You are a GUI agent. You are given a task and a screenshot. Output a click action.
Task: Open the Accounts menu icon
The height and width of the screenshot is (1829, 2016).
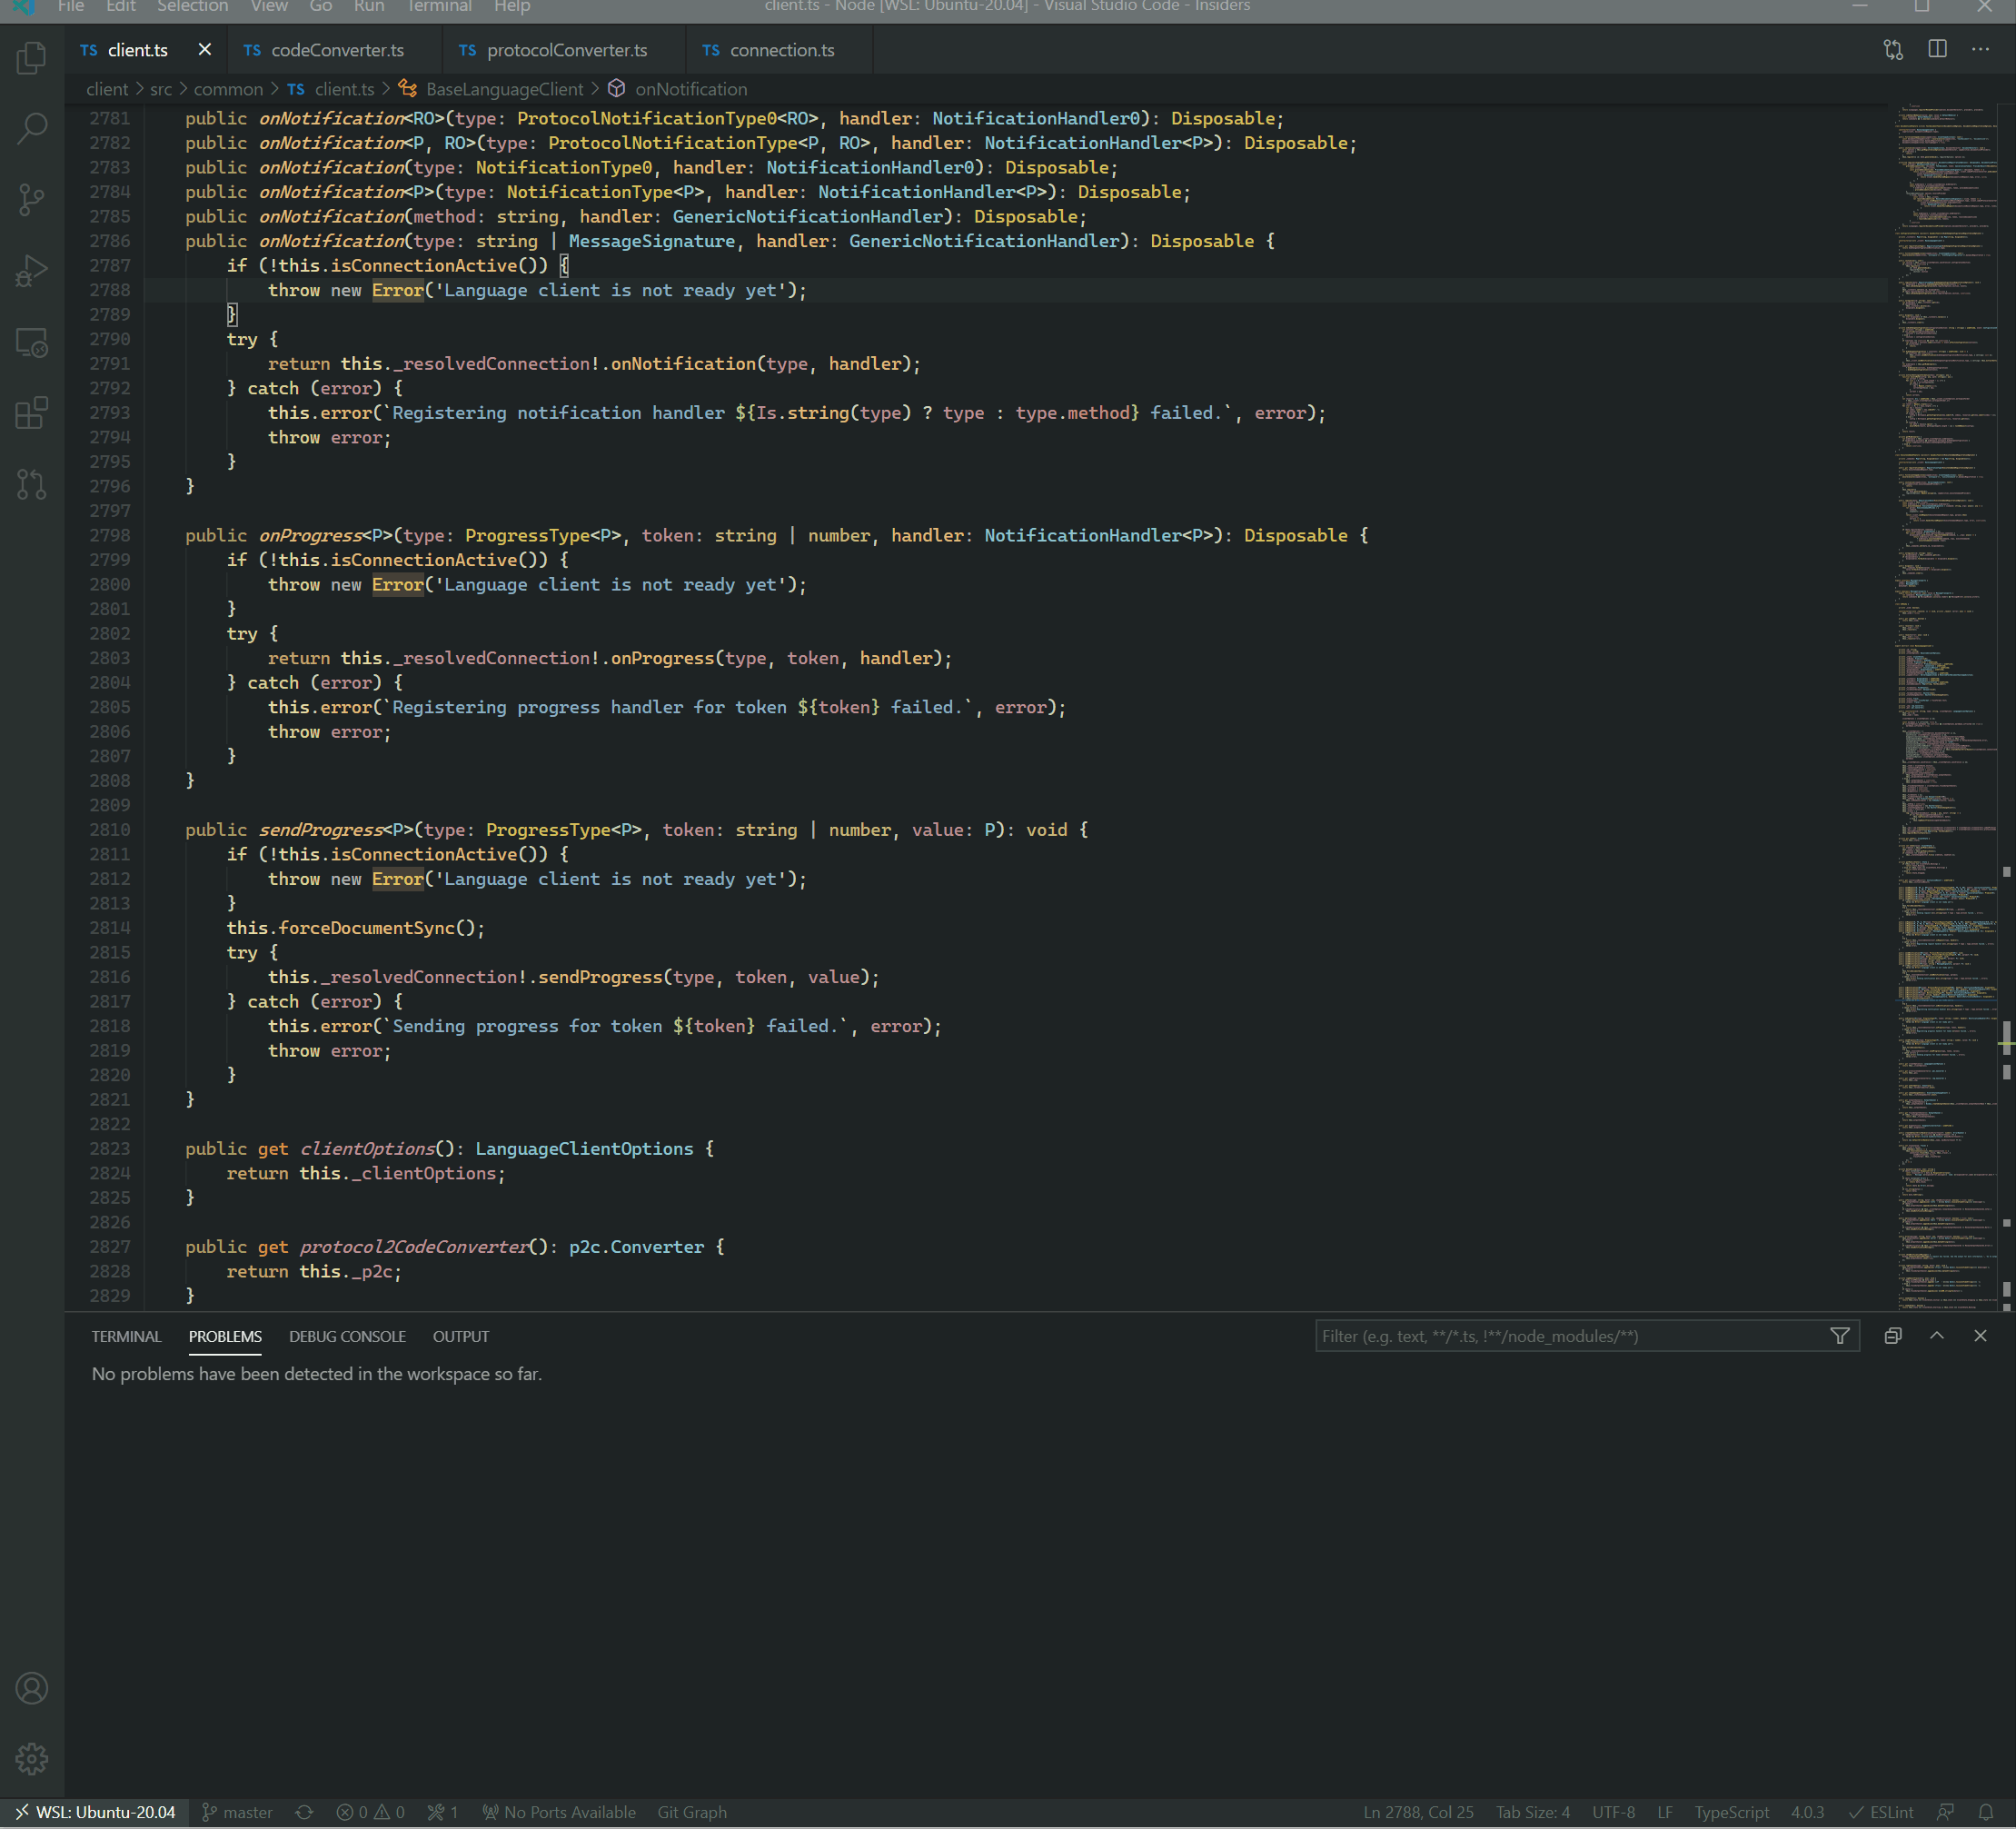coord(32,1688)
